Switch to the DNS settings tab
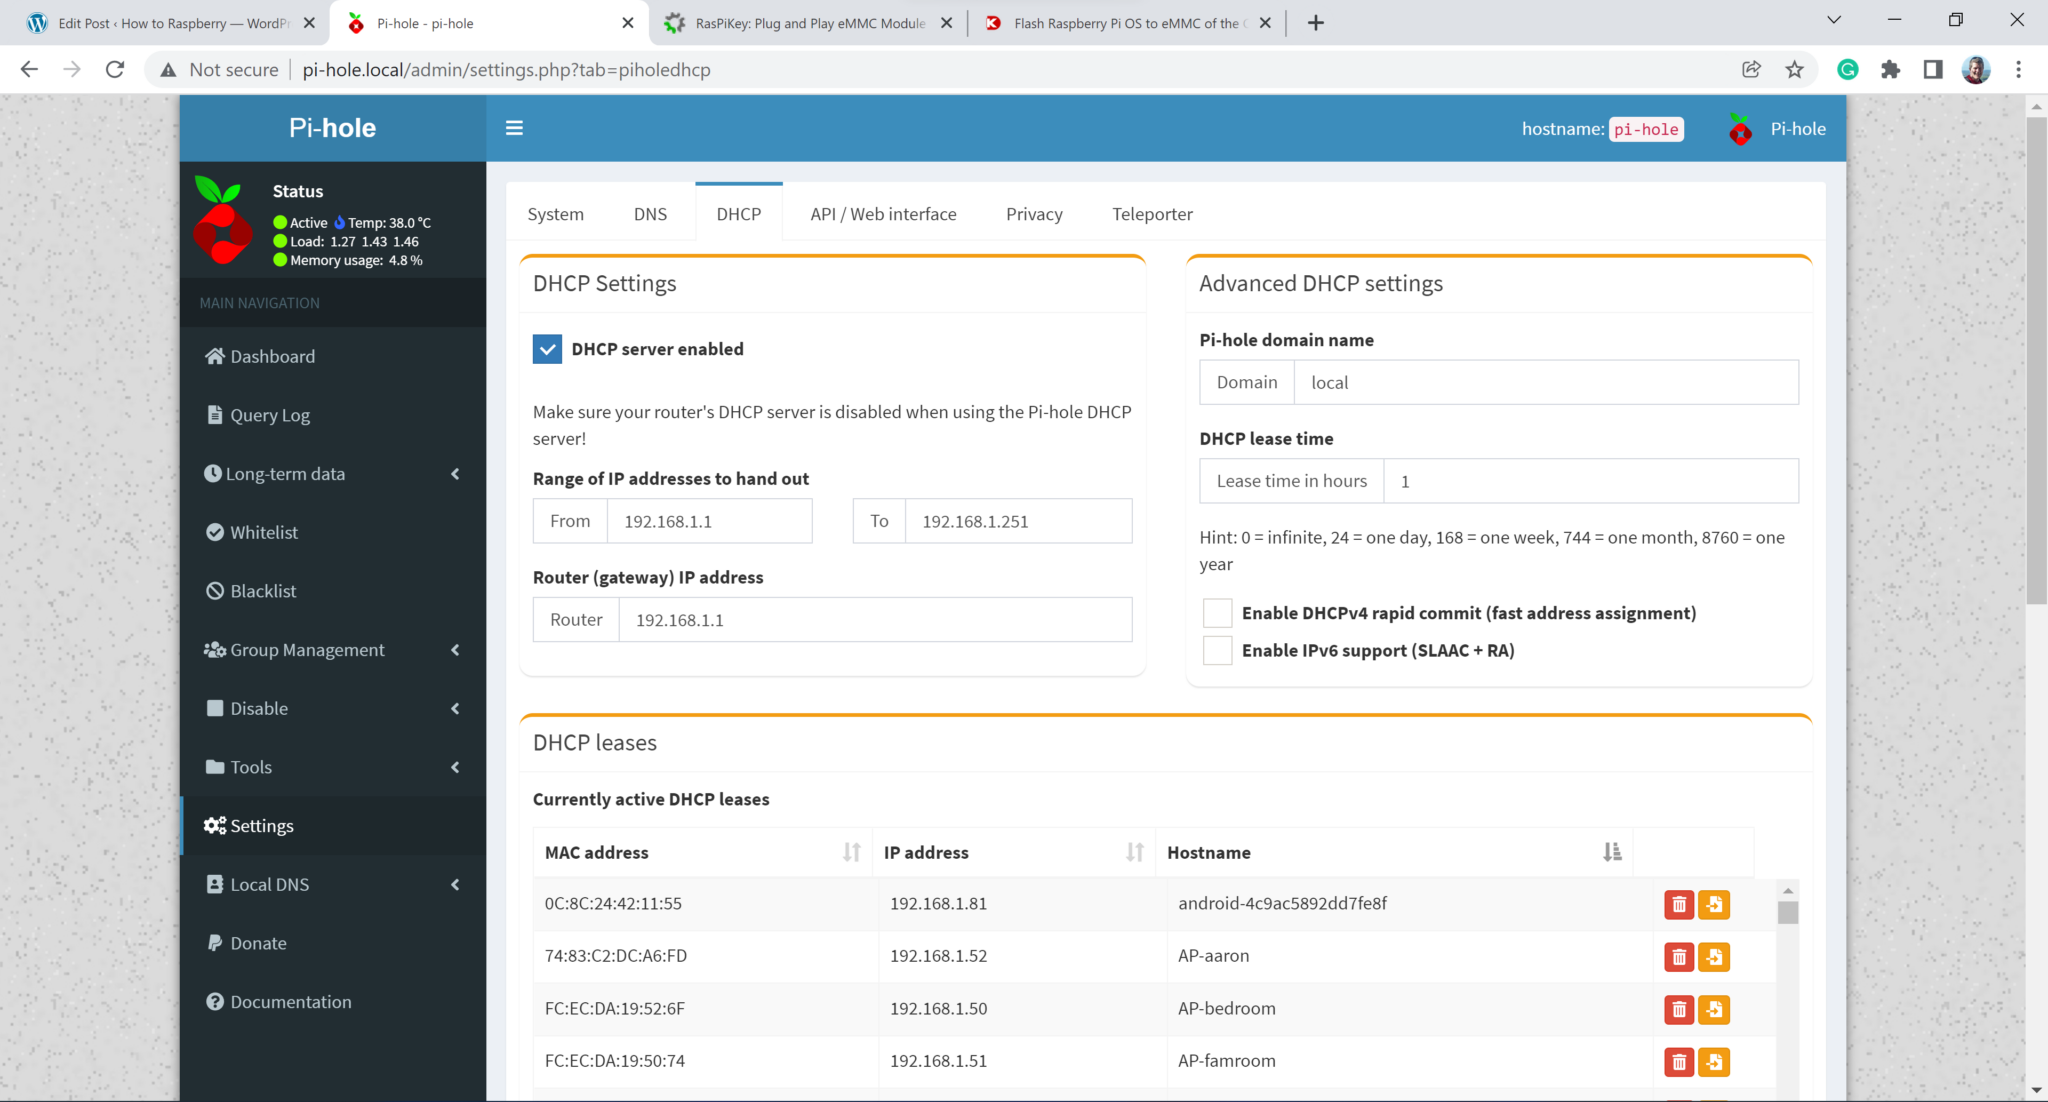Image resolution: width=2048 pixels, height=1102 pixels. click(650, 214)
